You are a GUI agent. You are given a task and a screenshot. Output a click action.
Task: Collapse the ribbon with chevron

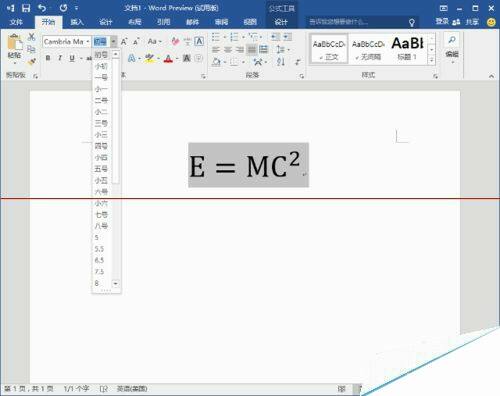(x=491, y=76)
